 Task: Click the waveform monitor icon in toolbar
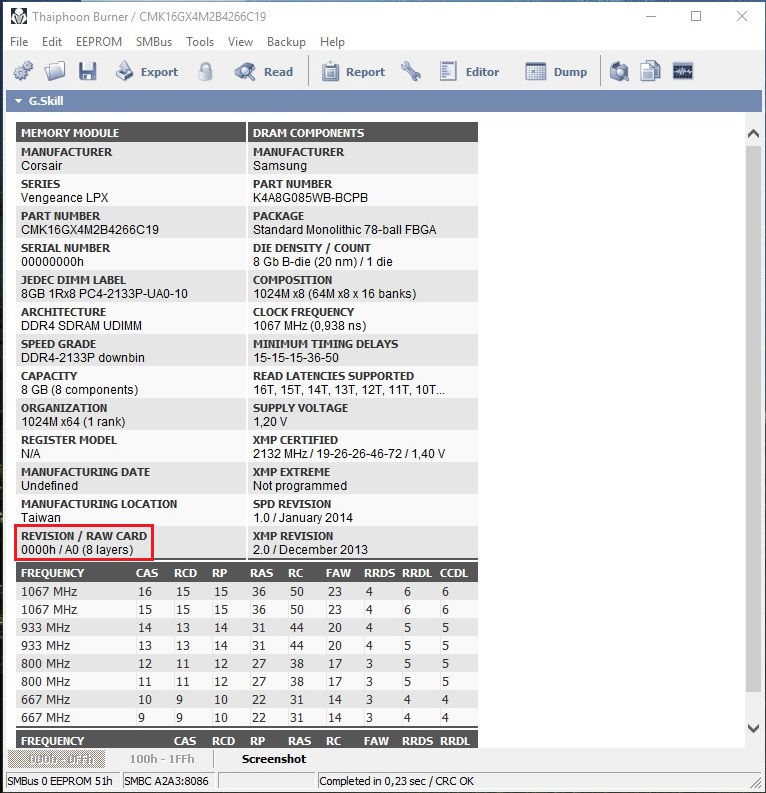click(x=683, y=71)
